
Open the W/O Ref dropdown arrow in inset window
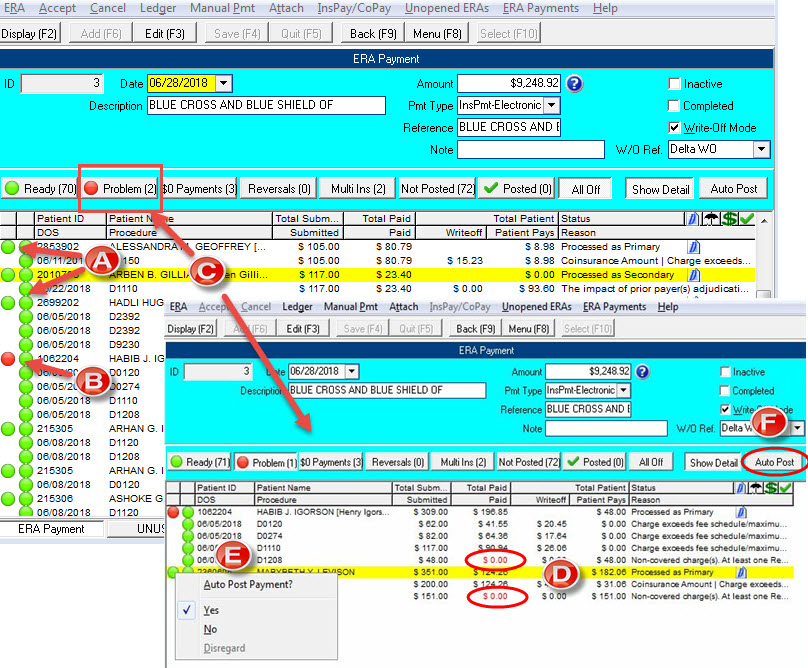(798, 428)
